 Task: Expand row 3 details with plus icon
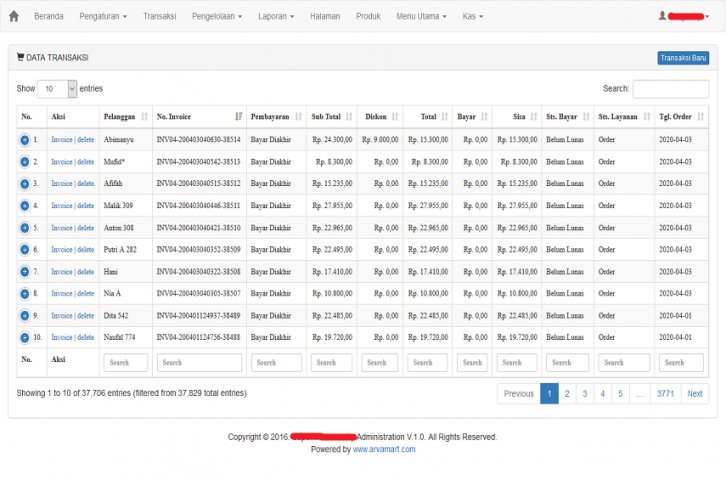pos(25,184)
